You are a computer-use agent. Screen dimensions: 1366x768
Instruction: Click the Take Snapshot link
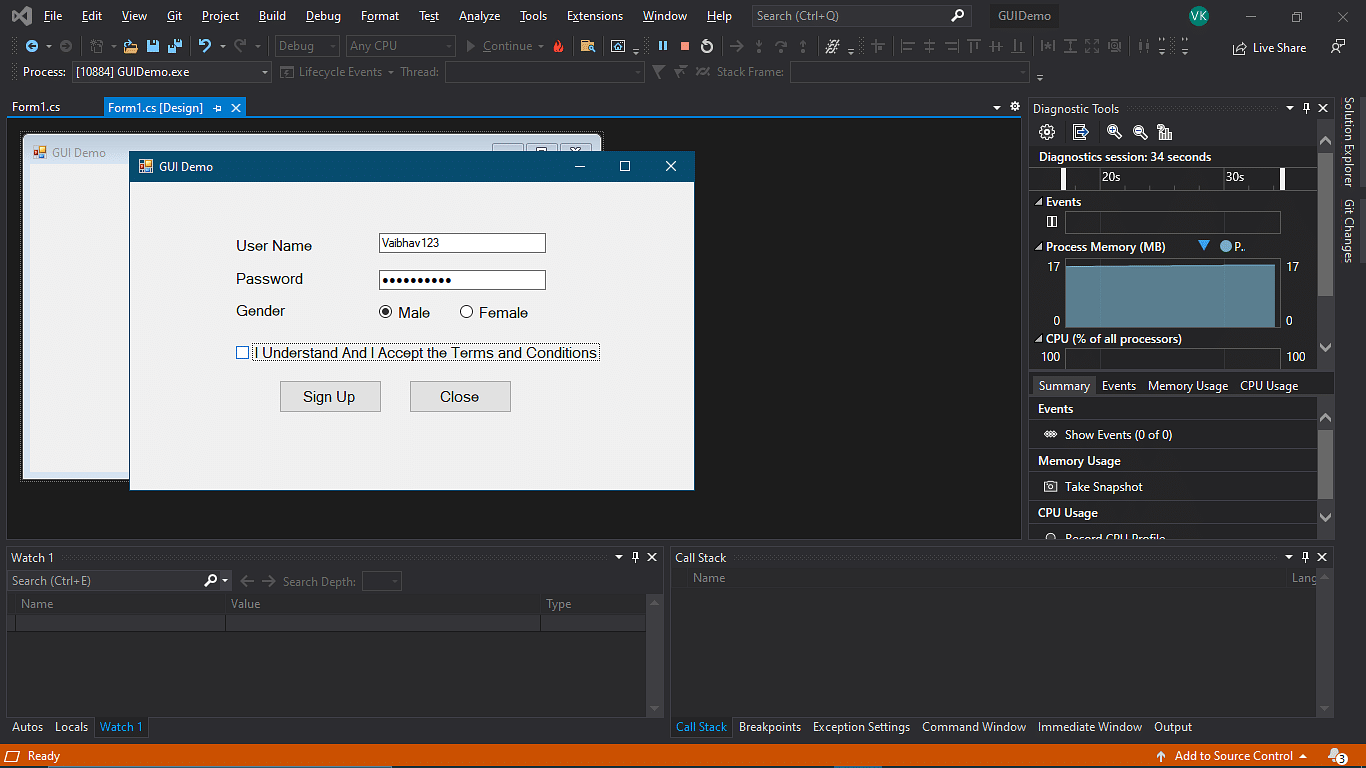[x=1103, y=487]
